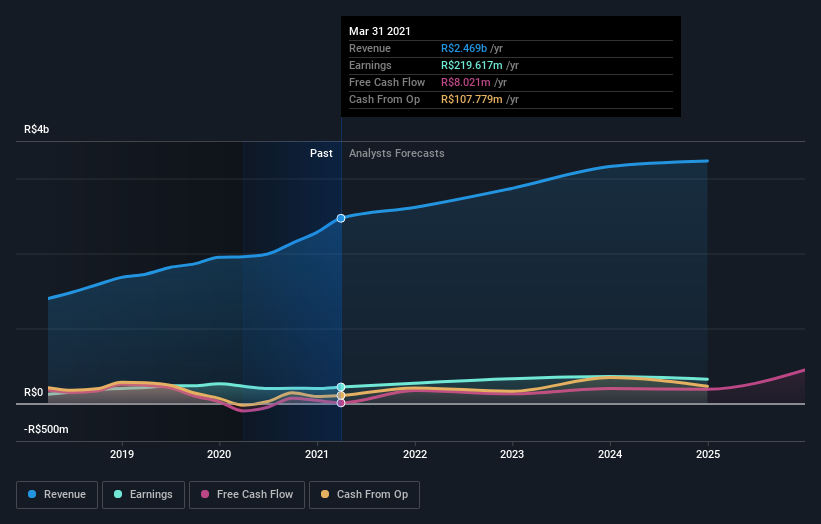Screen dimensions: 821x524
Task: Click the orange Cash From Op data marker
Action: 341,396
